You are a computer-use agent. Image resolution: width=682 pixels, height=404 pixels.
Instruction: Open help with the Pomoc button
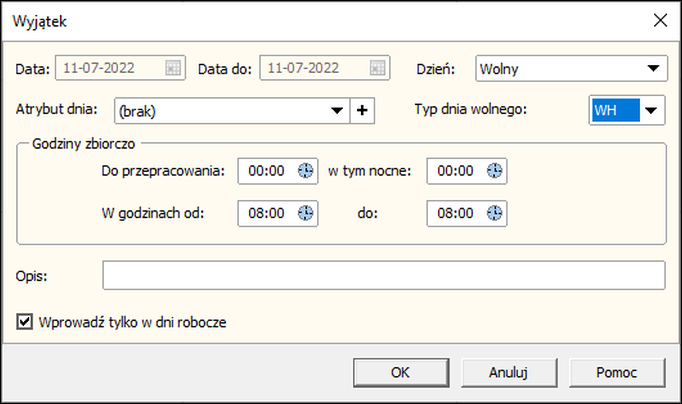[x=617, y=372]
